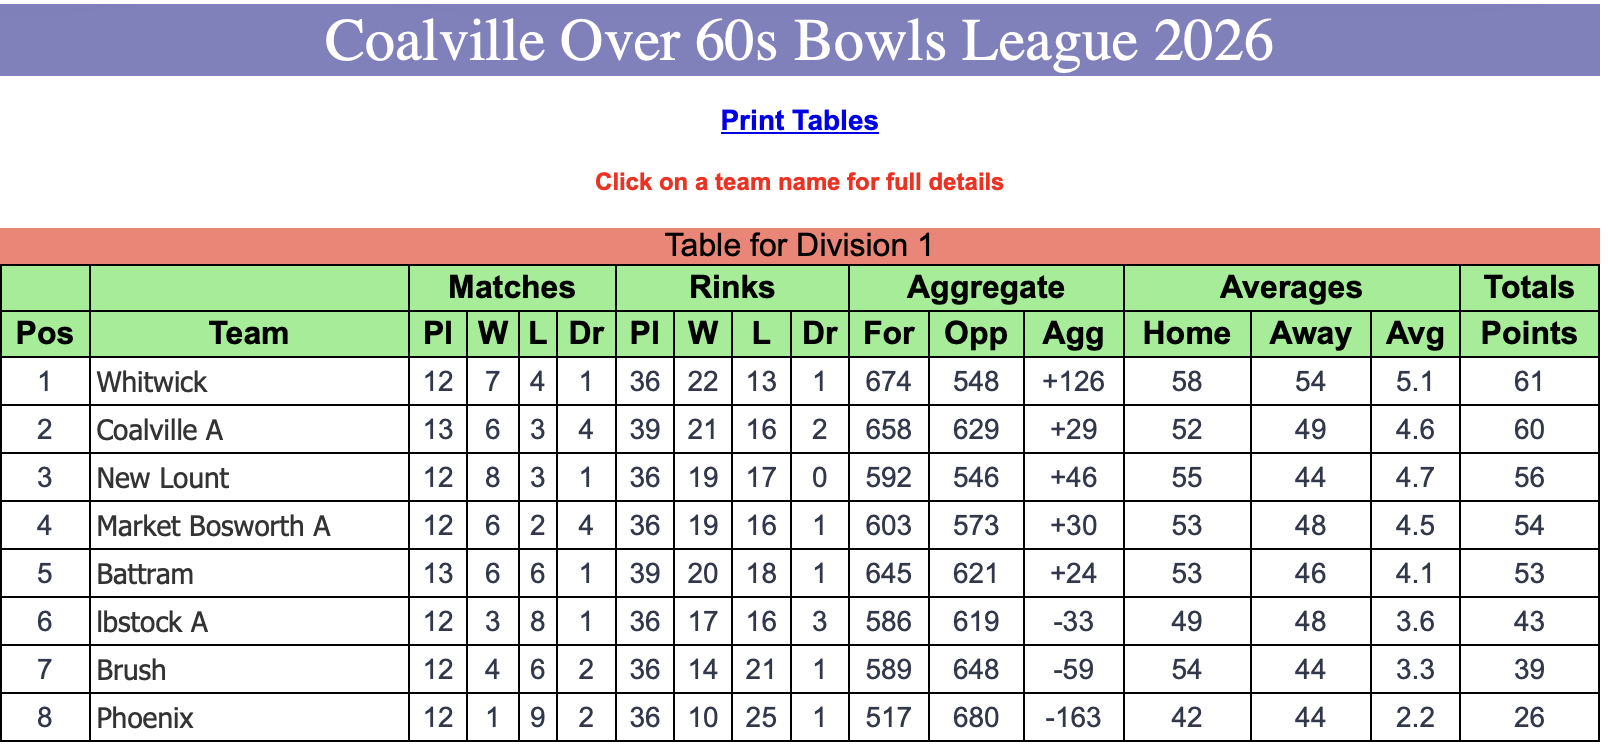This screenshot has width=1608, height=744.
Task: Click the Table for Division 1 title bar
Action: [800, 246]
